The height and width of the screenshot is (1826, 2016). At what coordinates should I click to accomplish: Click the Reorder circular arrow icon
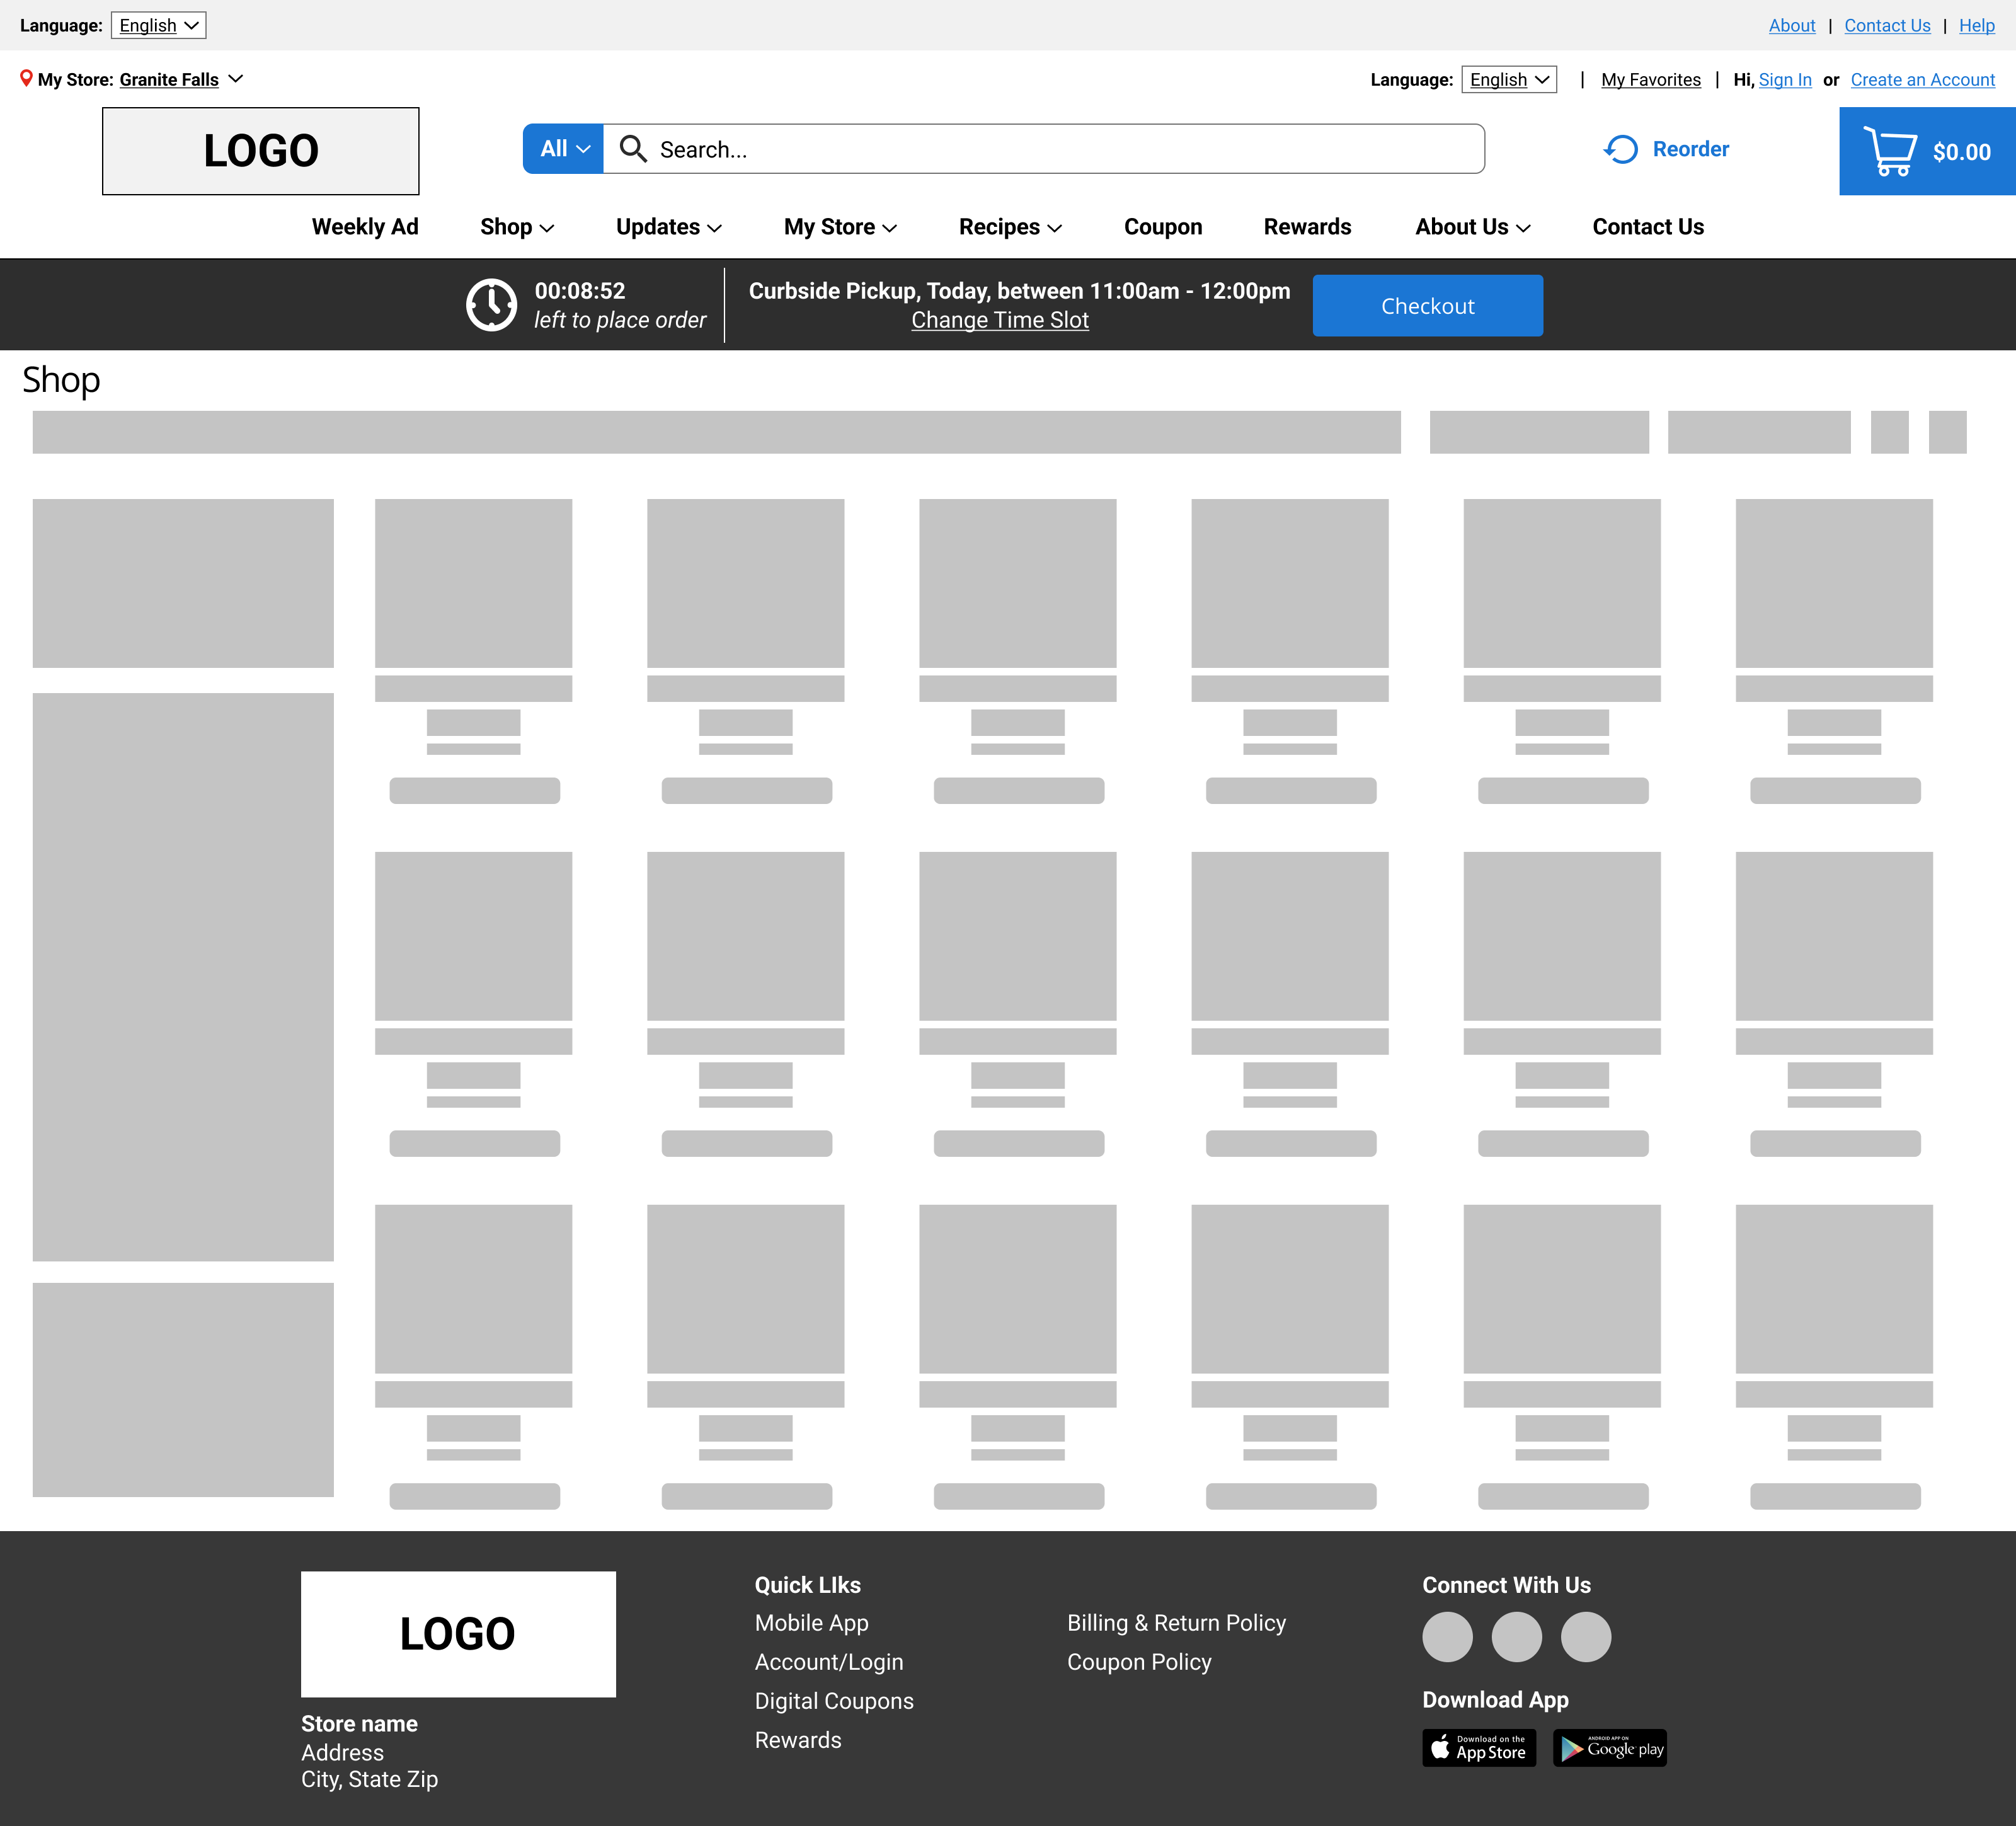pyautogui.click(x=1620, y=149)
